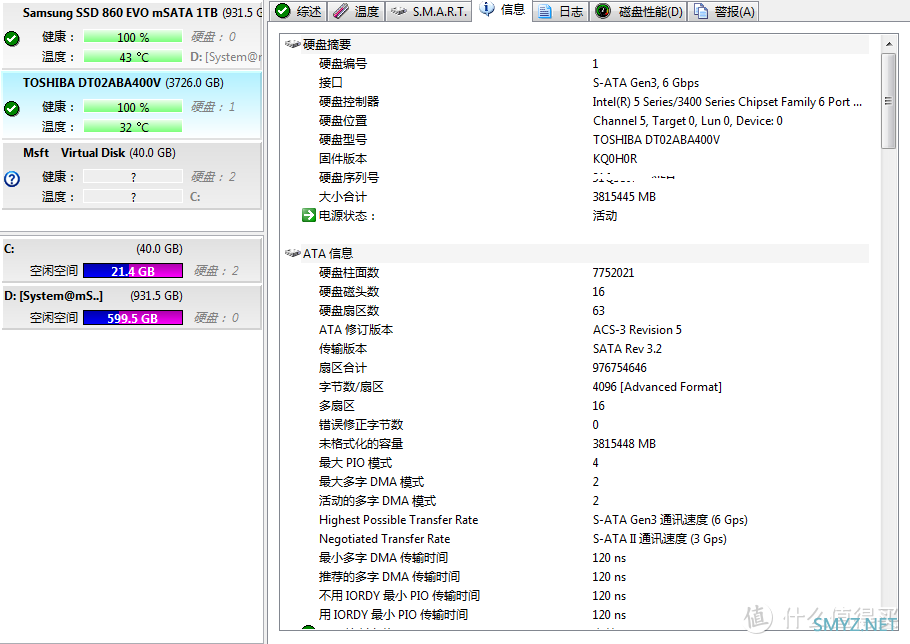The height and width of the screenshot is (644, 910).
Task: Click 电源状态 活动 value
Action: coord(605,215)
